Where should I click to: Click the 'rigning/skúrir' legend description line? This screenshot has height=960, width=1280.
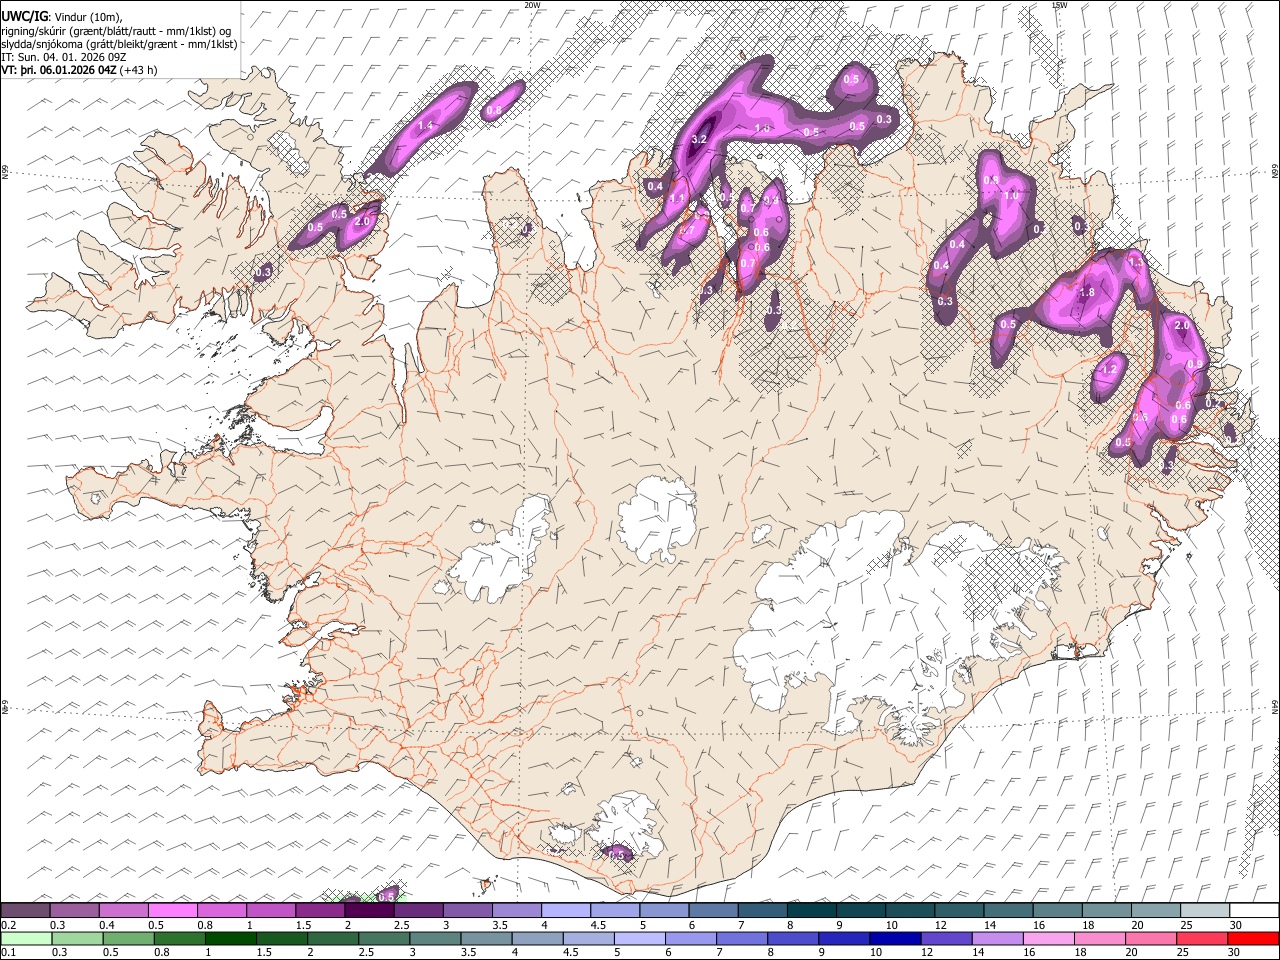pyautogui.click(x=116, y=31)
